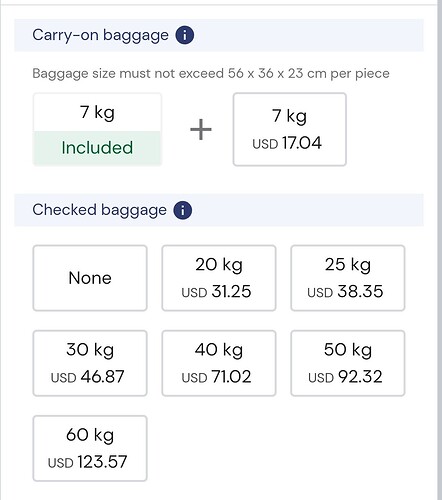Click the vertical scrollbar on right edge

440,250
